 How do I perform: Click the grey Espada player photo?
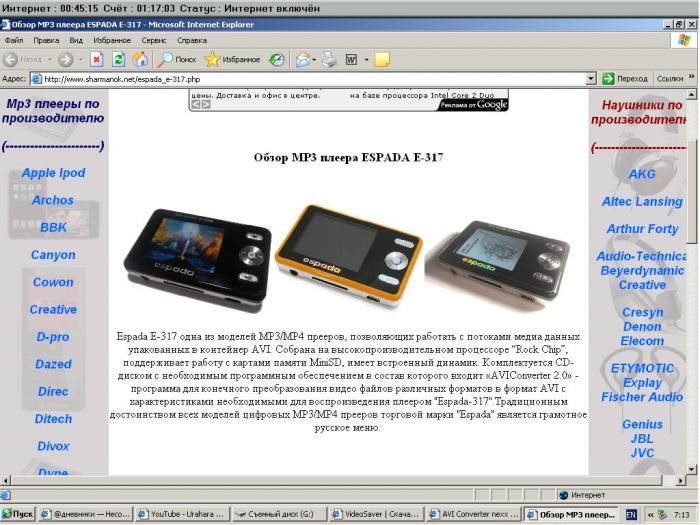(498, 266)
